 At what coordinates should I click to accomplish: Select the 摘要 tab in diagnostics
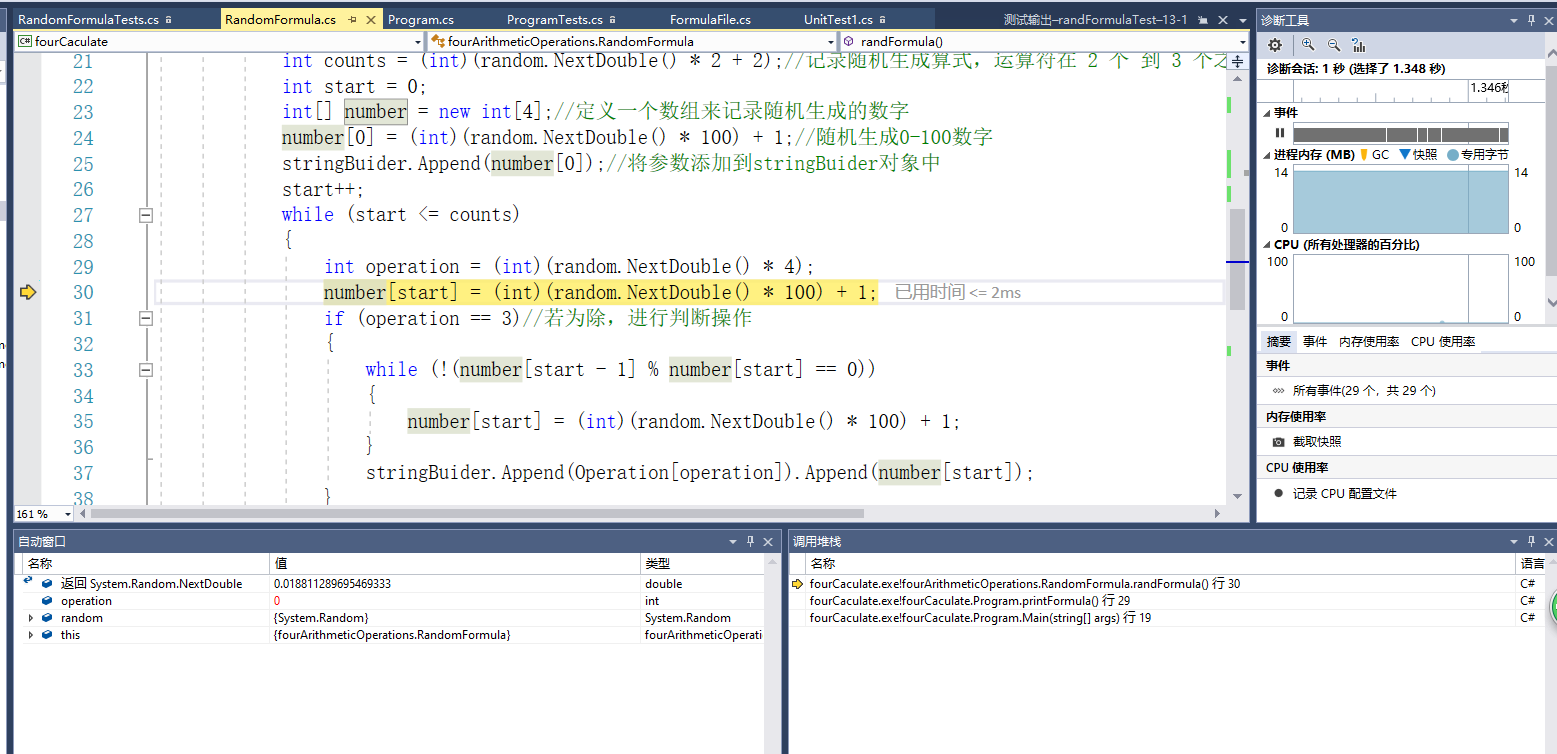(1278, 341)
